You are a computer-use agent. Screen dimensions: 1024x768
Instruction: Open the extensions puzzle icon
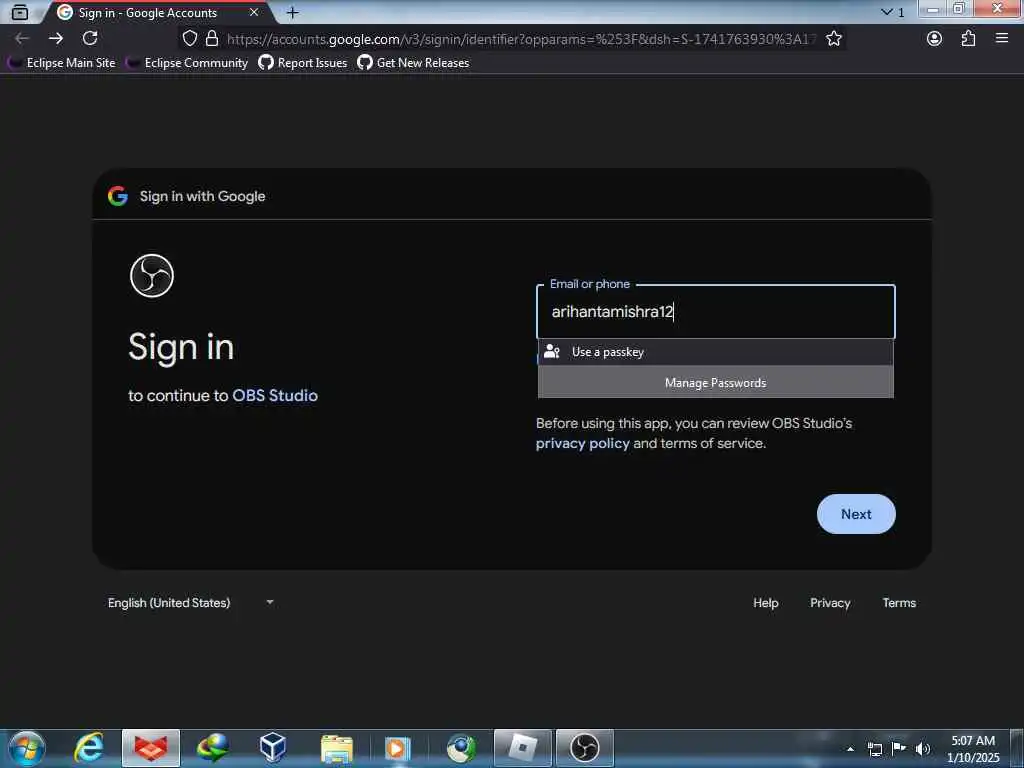[x=968, y=39]
